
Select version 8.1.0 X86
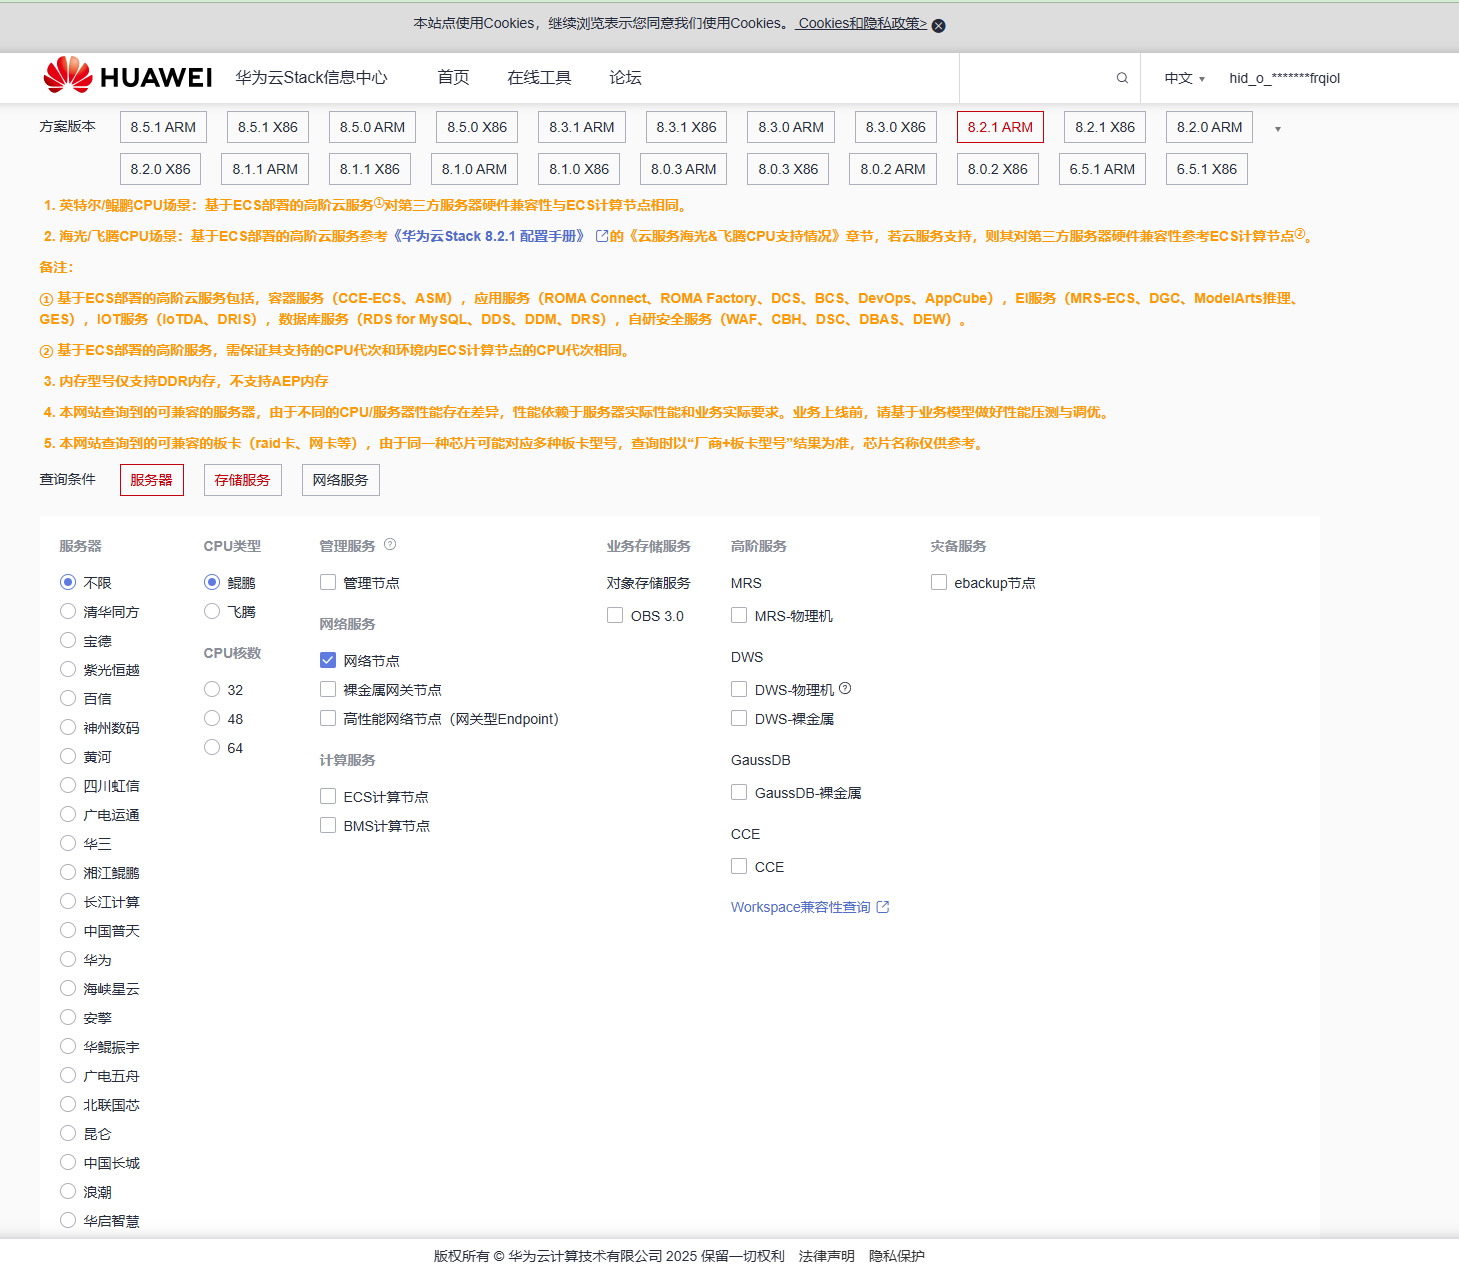coord(579,169)
